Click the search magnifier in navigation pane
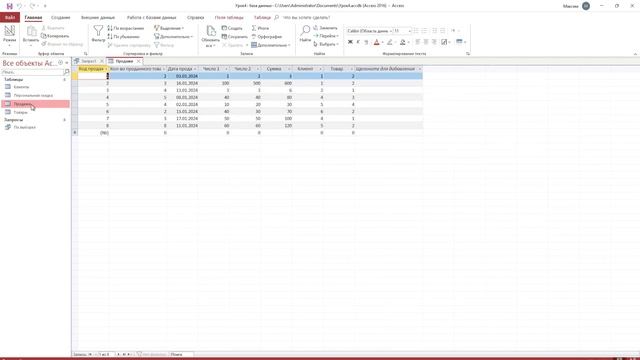This screenshot has width=640, height=360. [67, 72]
